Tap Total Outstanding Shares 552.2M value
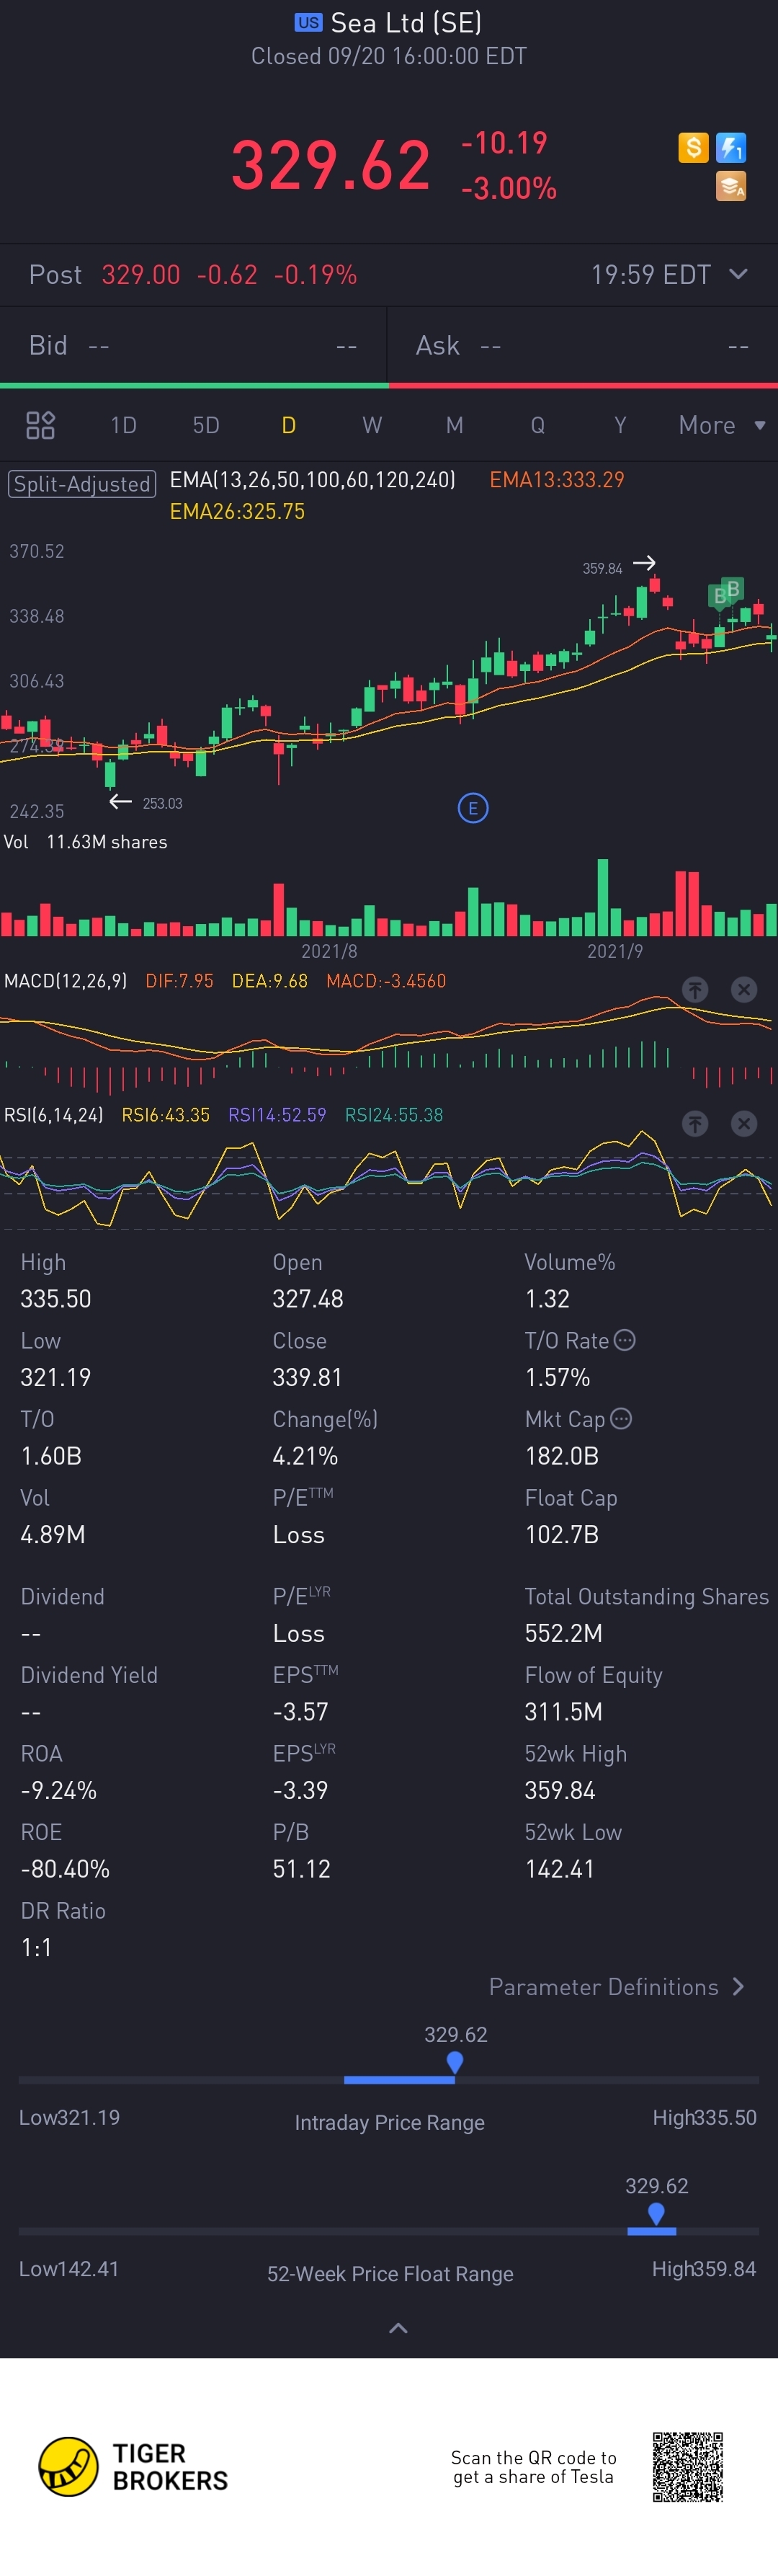 (564, 1633)
